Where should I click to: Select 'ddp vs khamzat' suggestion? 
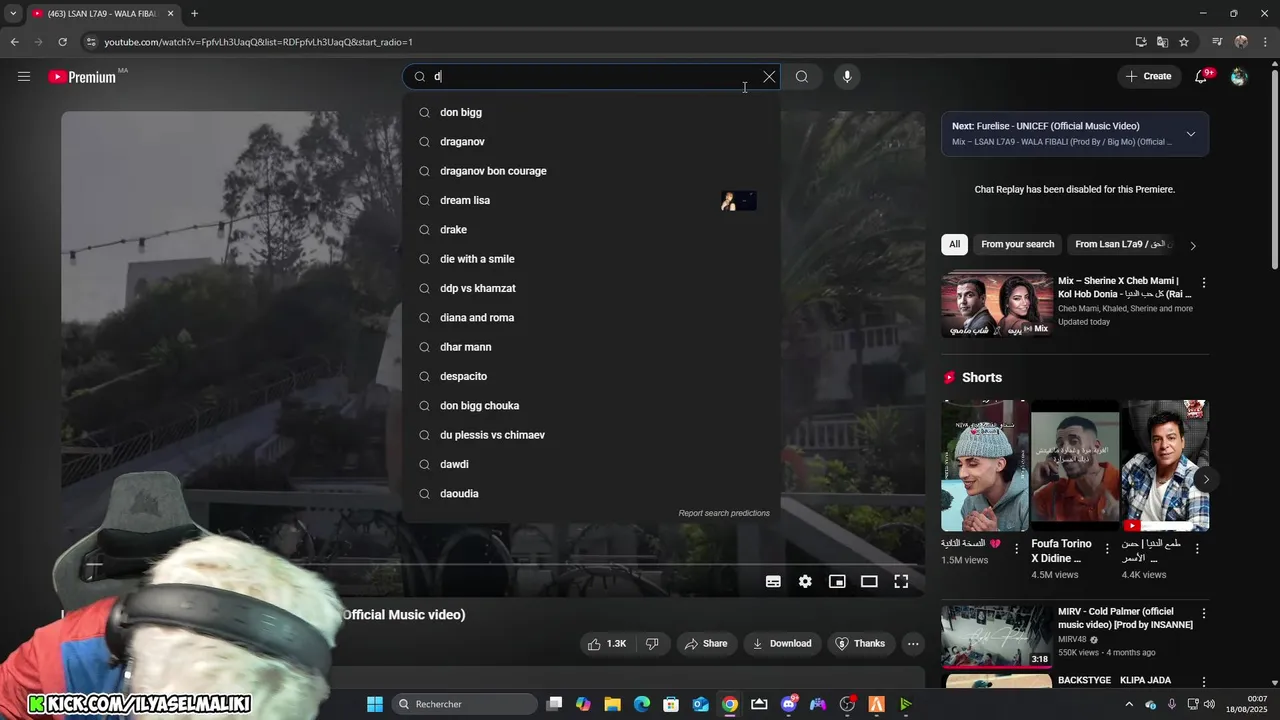click(x=591, y=288)
